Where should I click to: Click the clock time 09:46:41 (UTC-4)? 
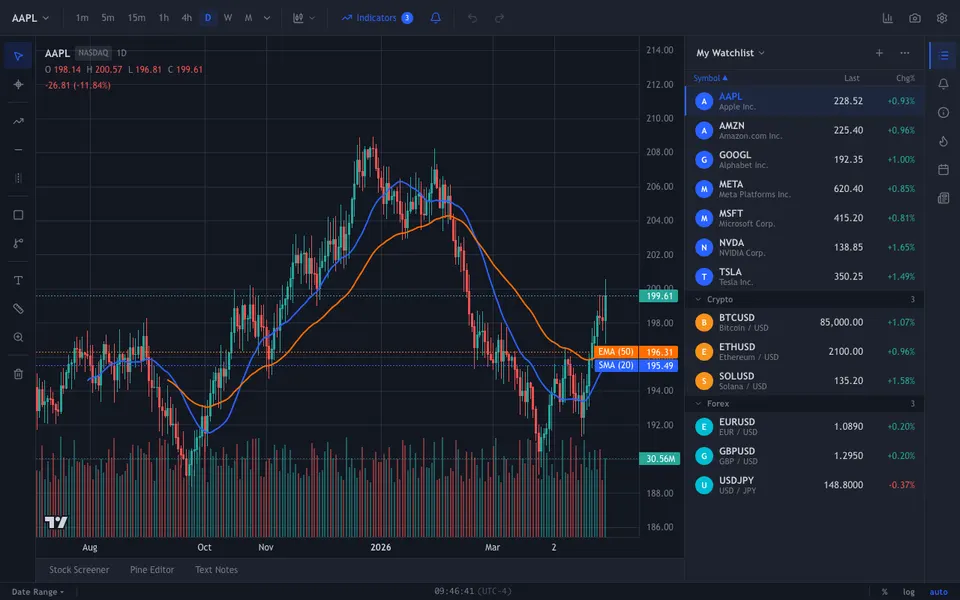click(x=473, y=591)
